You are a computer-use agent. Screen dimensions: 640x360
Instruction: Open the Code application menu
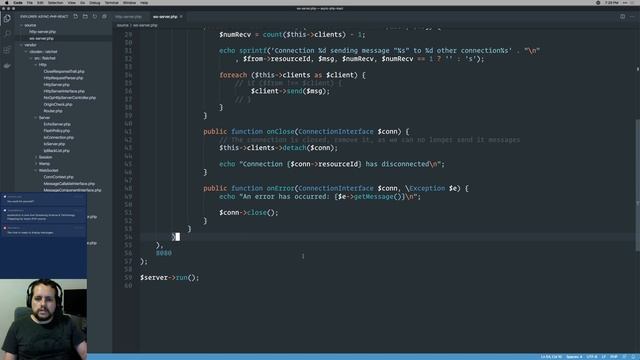point(18,2)
